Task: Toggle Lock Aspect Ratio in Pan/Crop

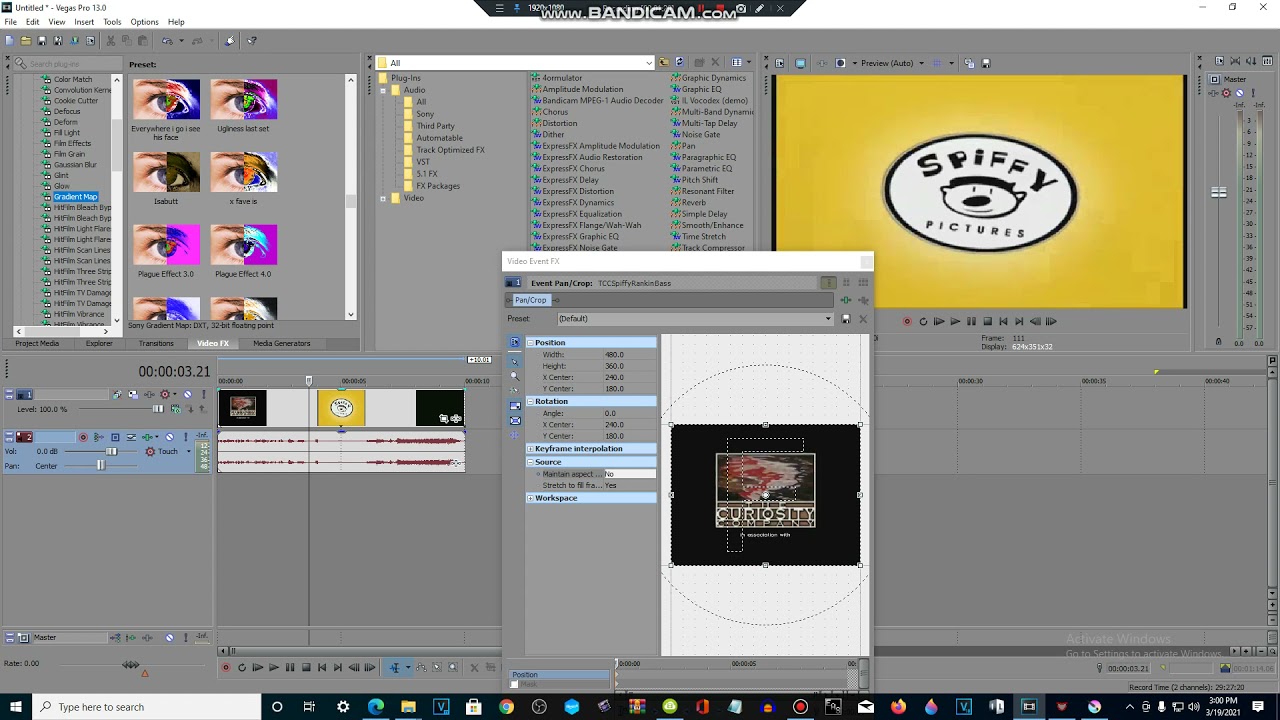Action: pyautogui.click(x=515, y=406)
